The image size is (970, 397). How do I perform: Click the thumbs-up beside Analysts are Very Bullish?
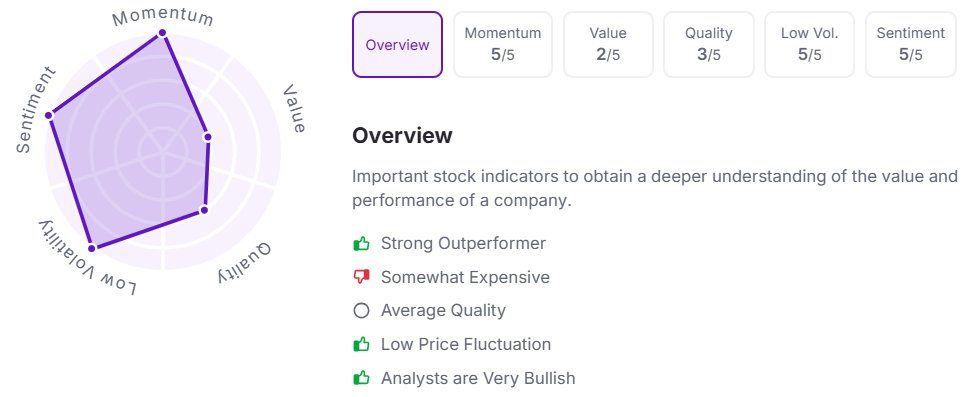tap(361, 377)
